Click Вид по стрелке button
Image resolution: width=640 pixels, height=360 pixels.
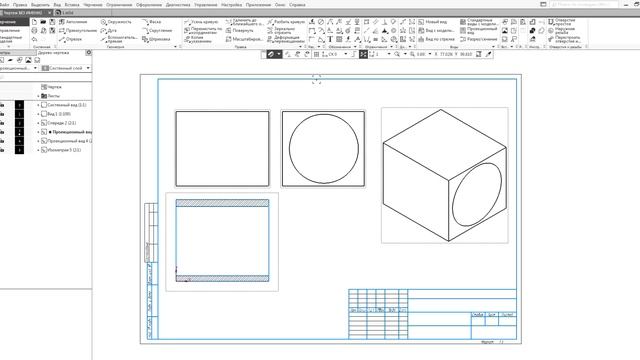[x=436, y=39]
